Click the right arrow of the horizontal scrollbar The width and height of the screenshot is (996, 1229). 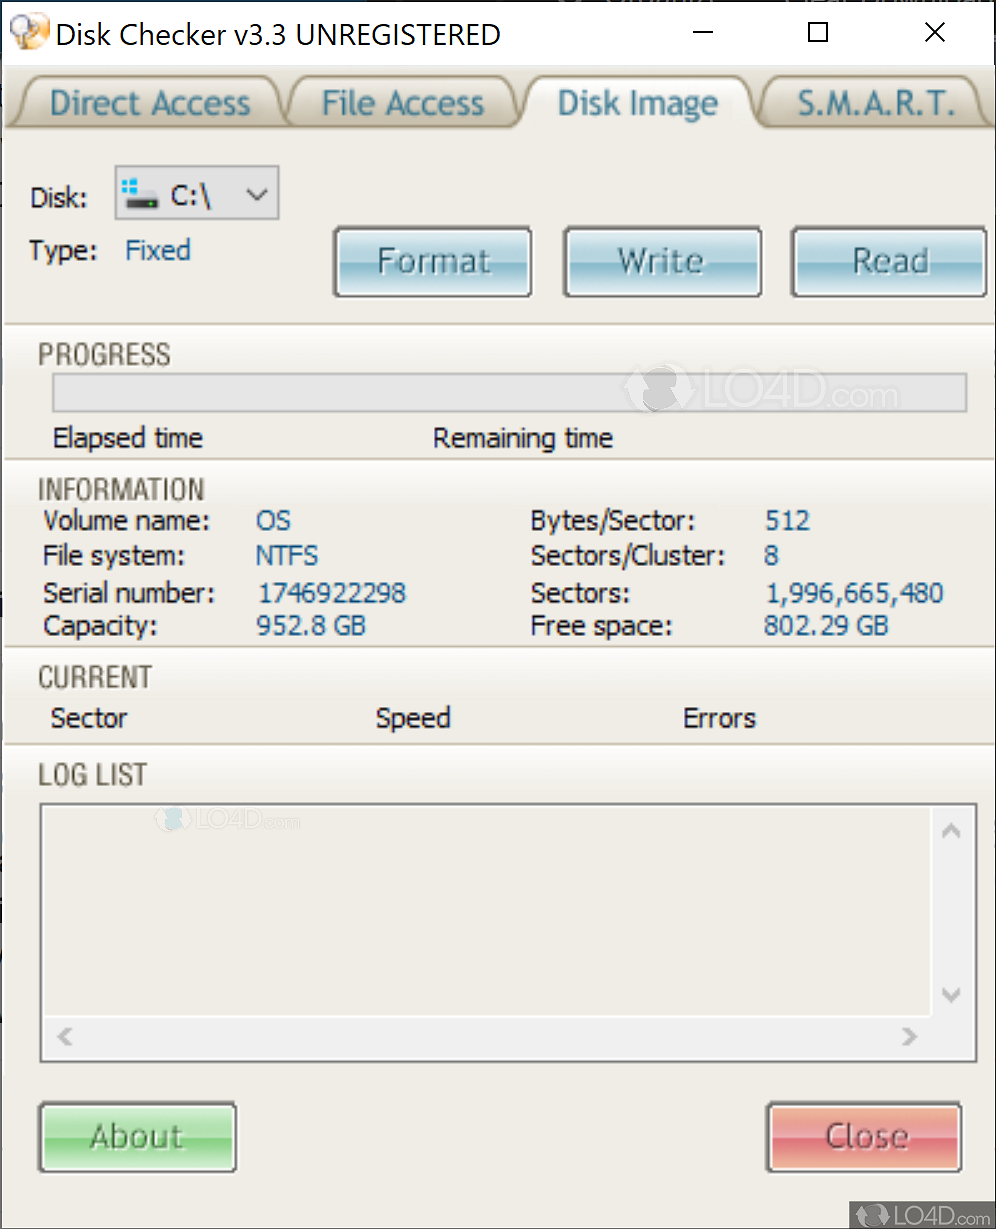click(909, 1037)
